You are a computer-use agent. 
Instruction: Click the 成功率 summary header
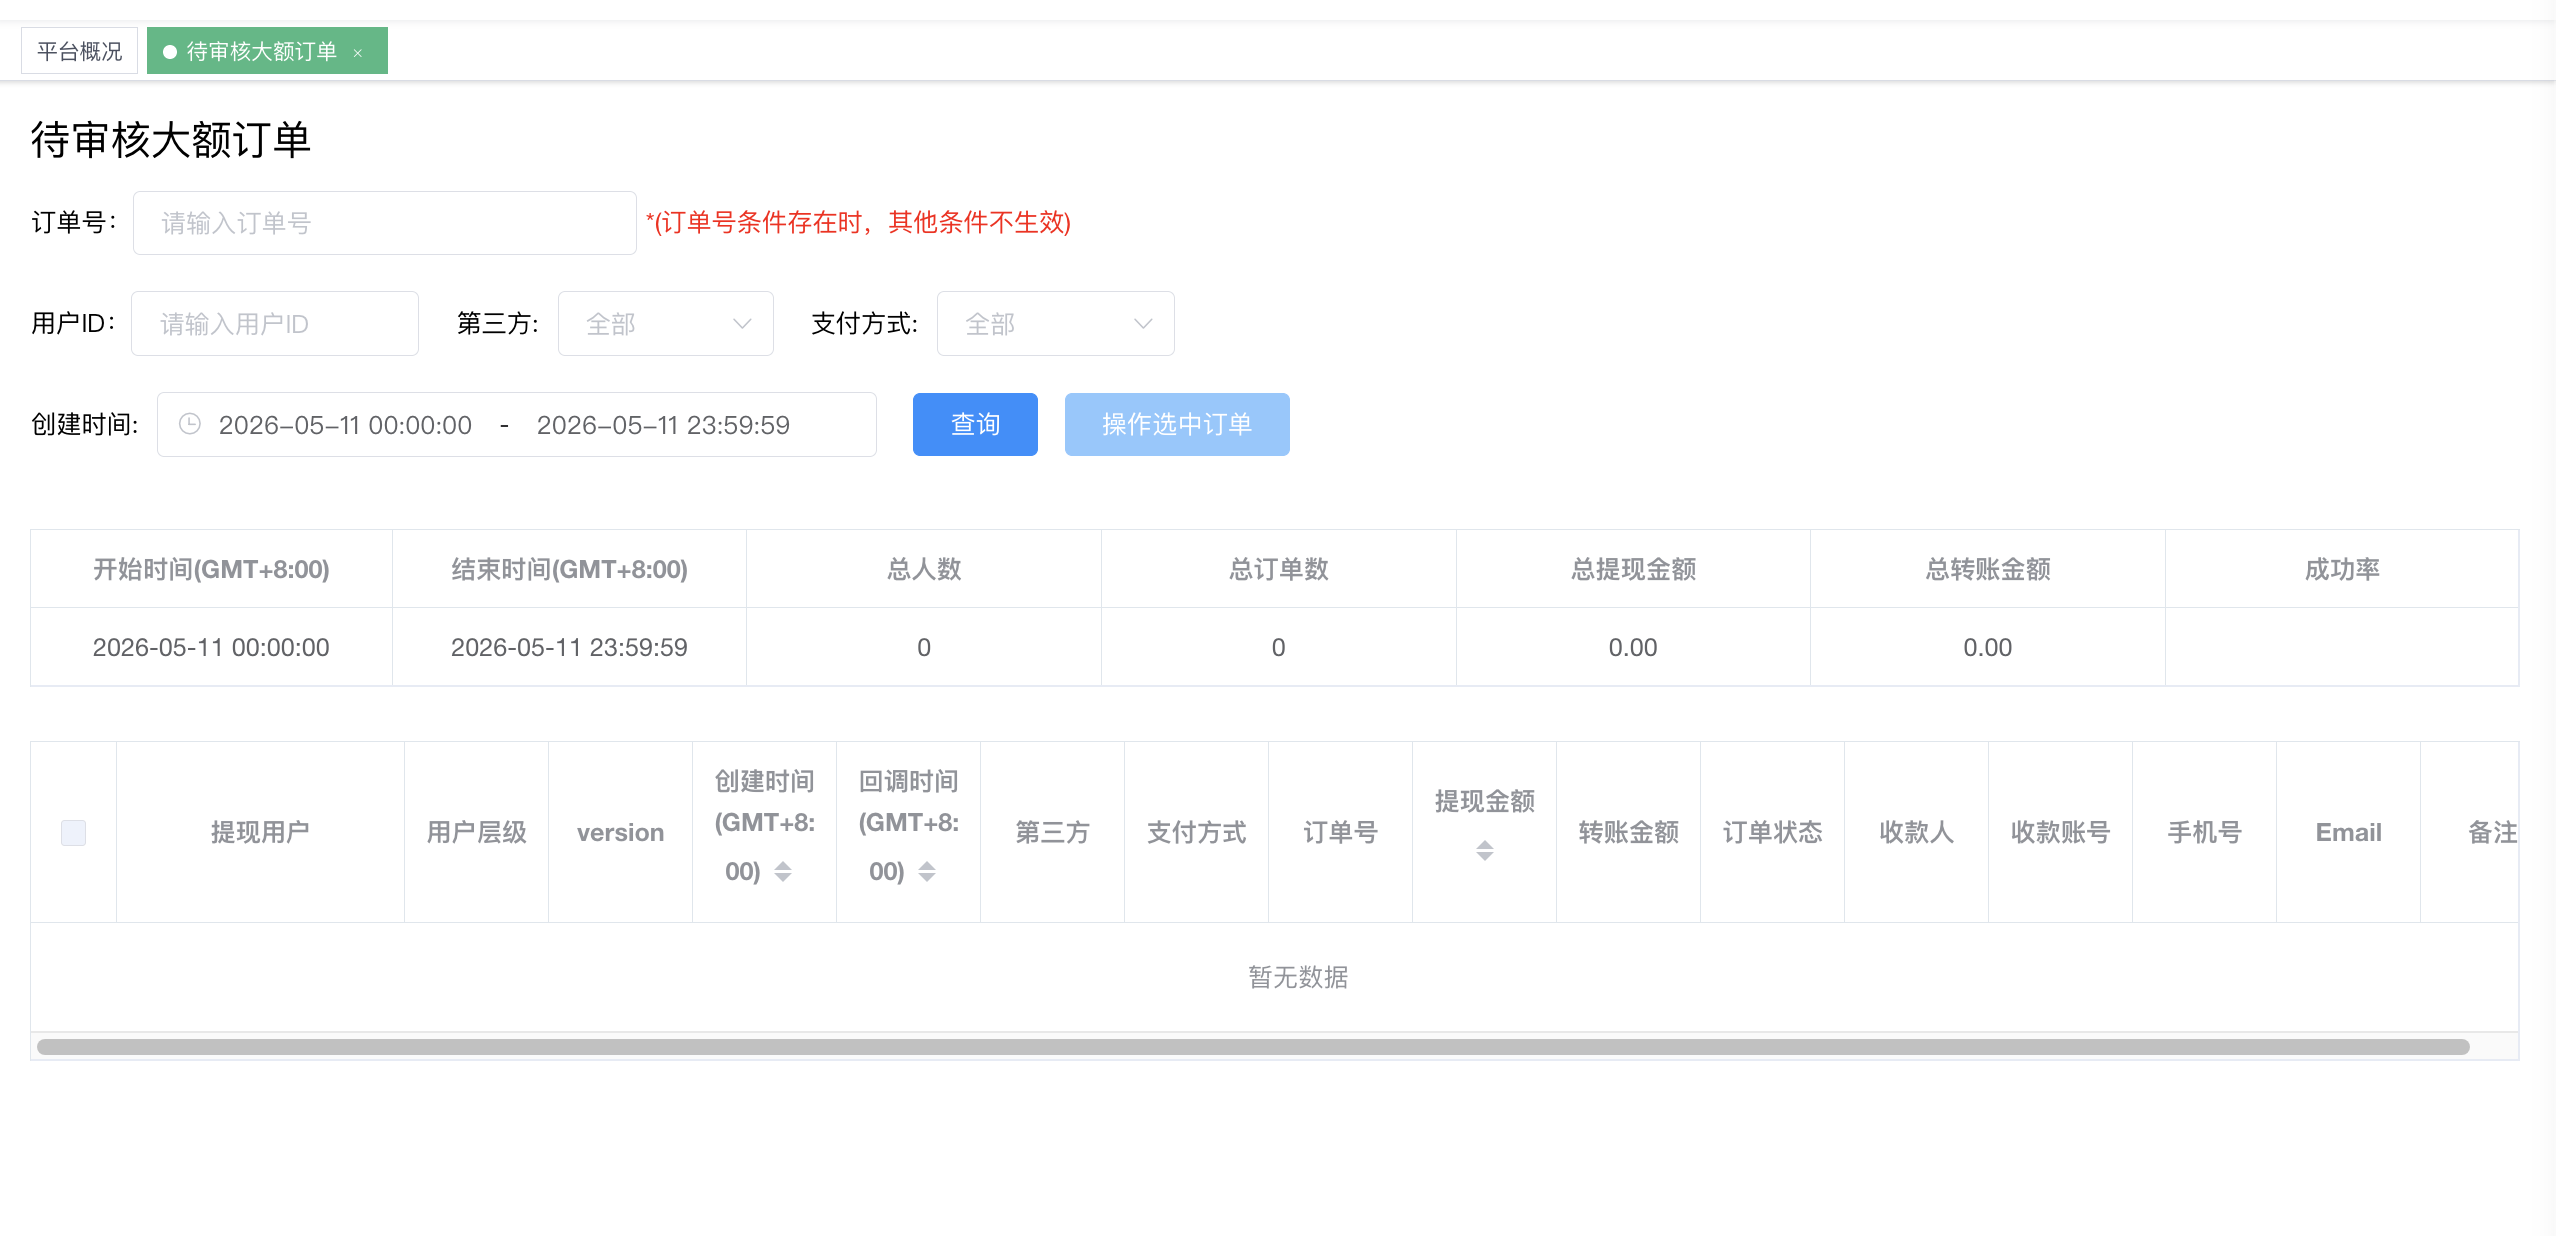coord(2342,569)
